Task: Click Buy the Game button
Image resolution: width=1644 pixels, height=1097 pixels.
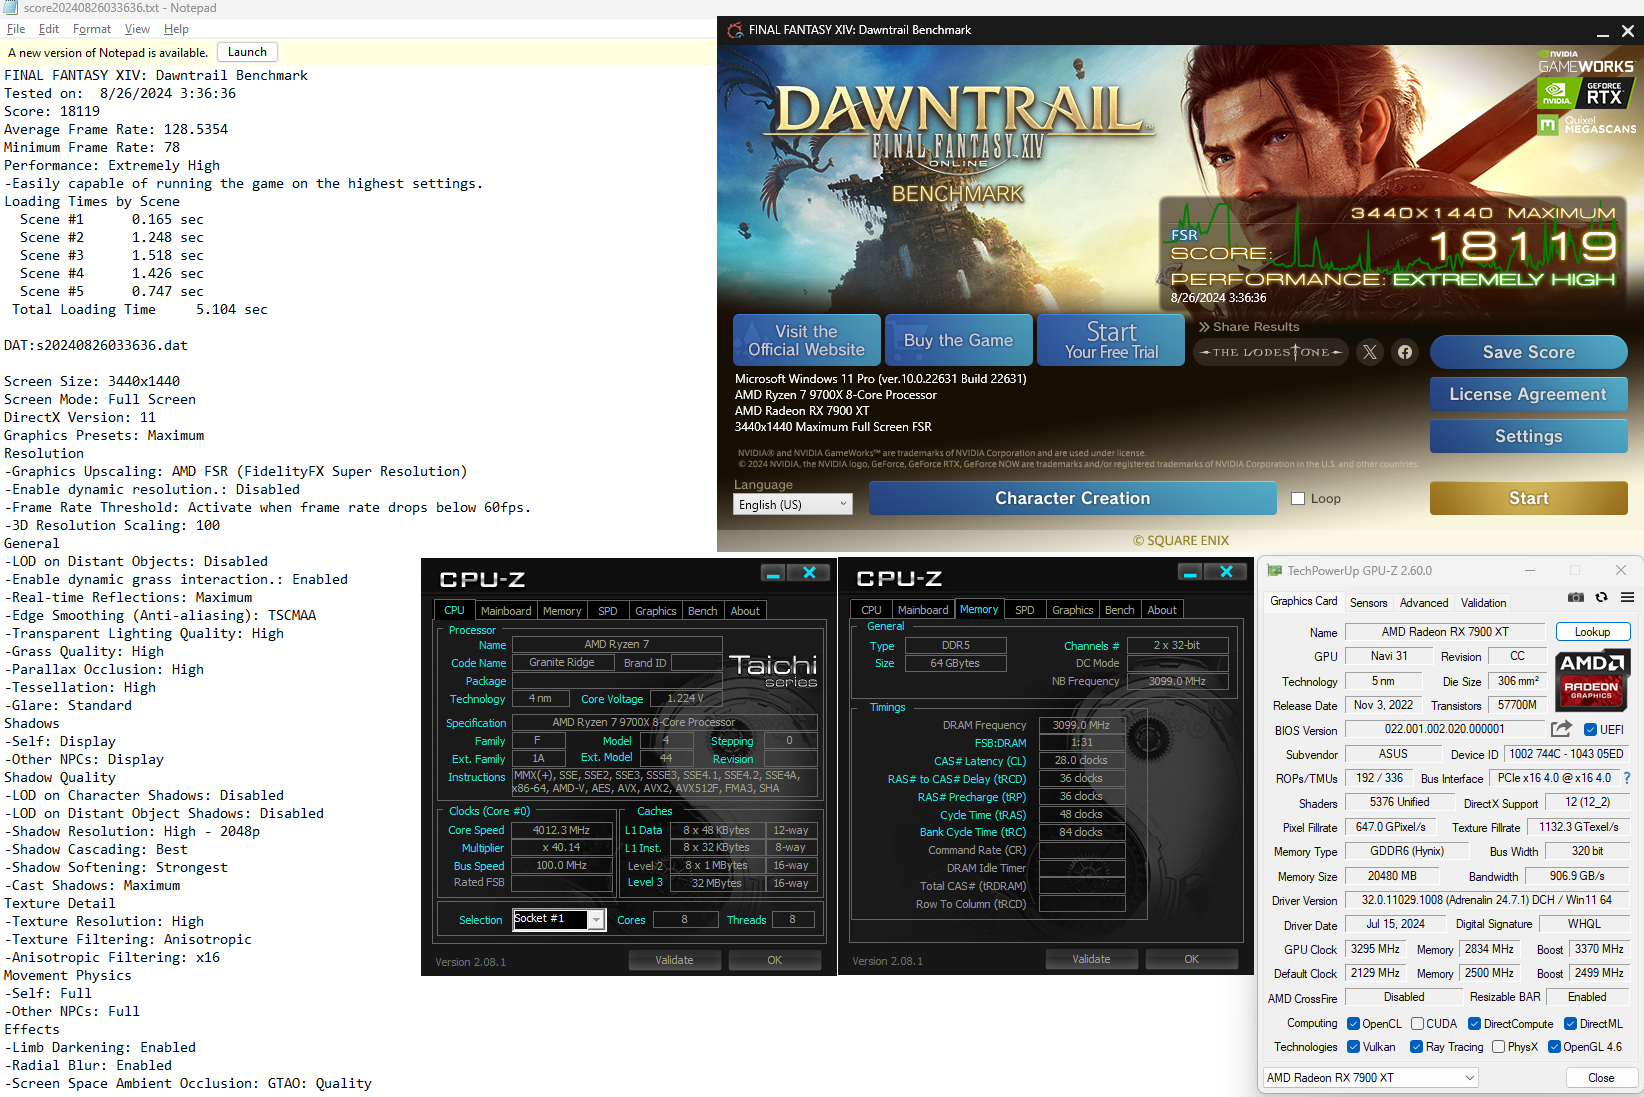Action: tap(958, 340)
